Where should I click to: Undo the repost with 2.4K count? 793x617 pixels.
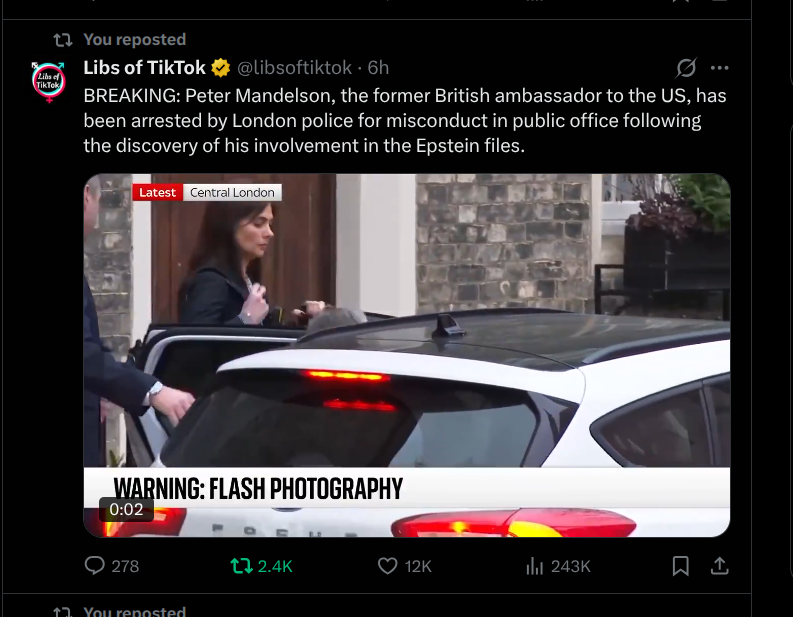click(241, 566)
